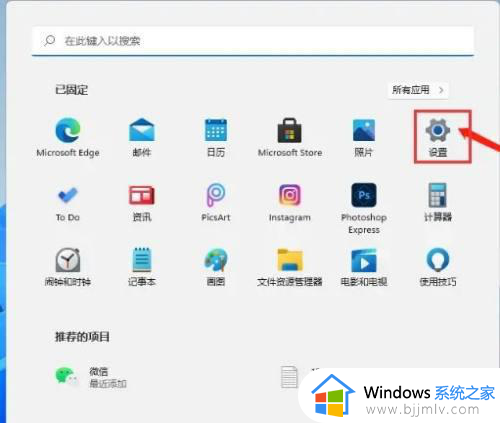
Task: Open the 日历 calendar app
Action: [x=216, y=137]
